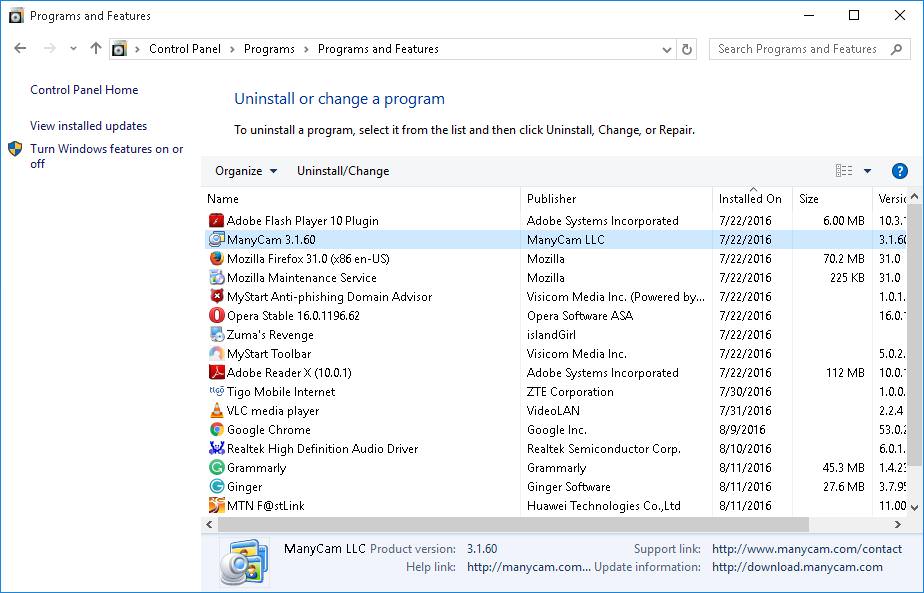Viewport: 924px width, 593px height.
Task: Select the Google Chrome row name
Action: (269, 430)
